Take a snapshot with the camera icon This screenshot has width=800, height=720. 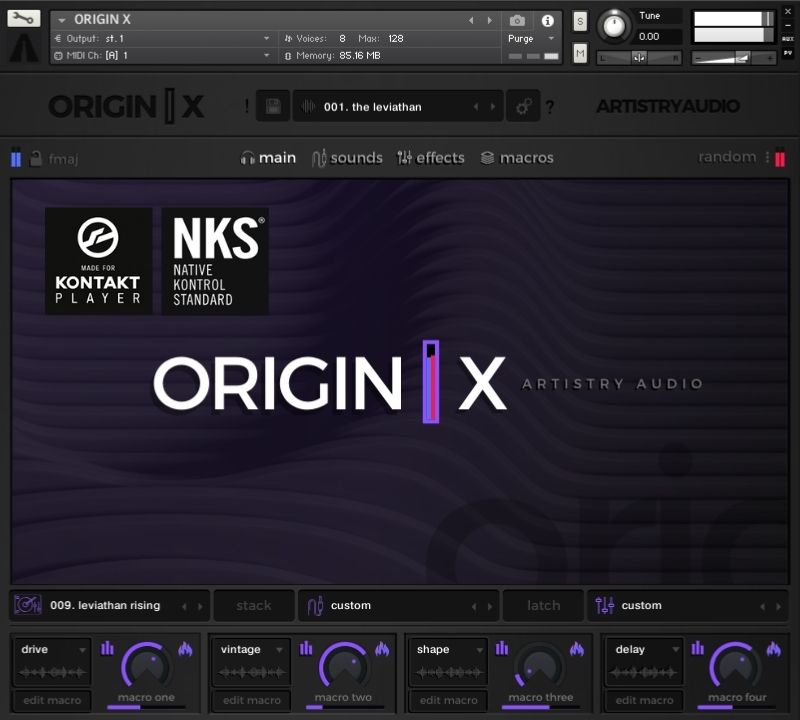click(517, 20)
